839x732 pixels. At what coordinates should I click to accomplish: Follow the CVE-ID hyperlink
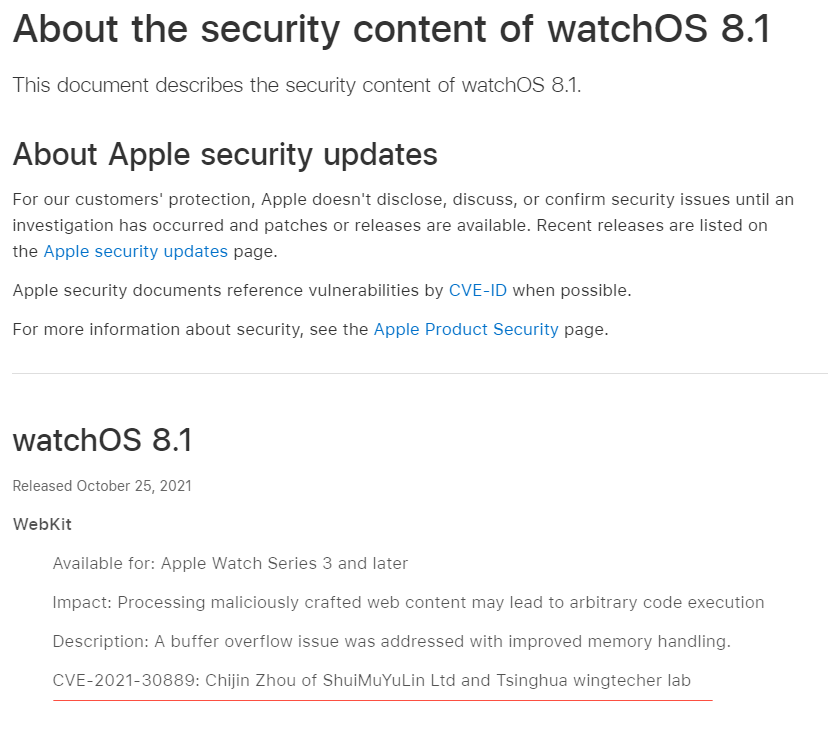(477, 291)
